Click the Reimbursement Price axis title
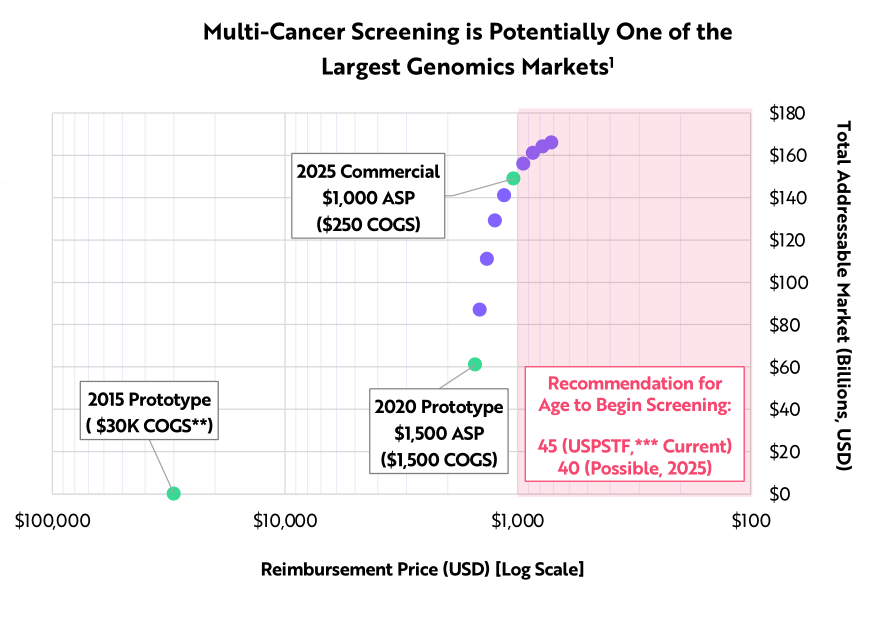 pos(422,569)
